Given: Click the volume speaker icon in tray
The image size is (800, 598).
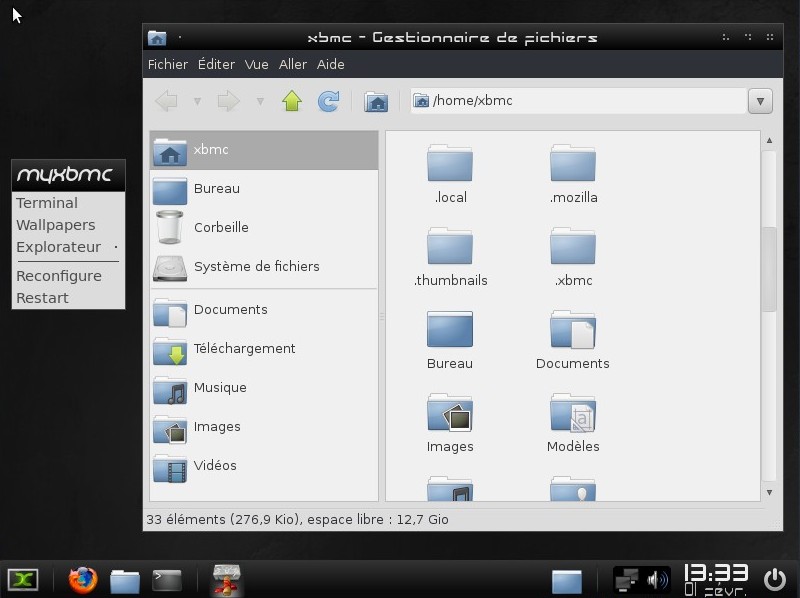Looking at the screenshot, I should click(x=657, y=580).
